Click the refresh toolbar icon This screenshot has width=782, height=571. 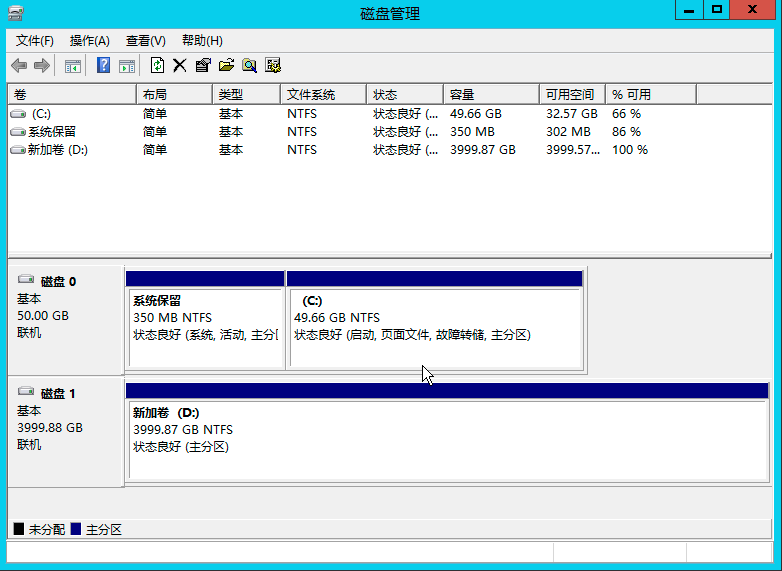point(157,65)
